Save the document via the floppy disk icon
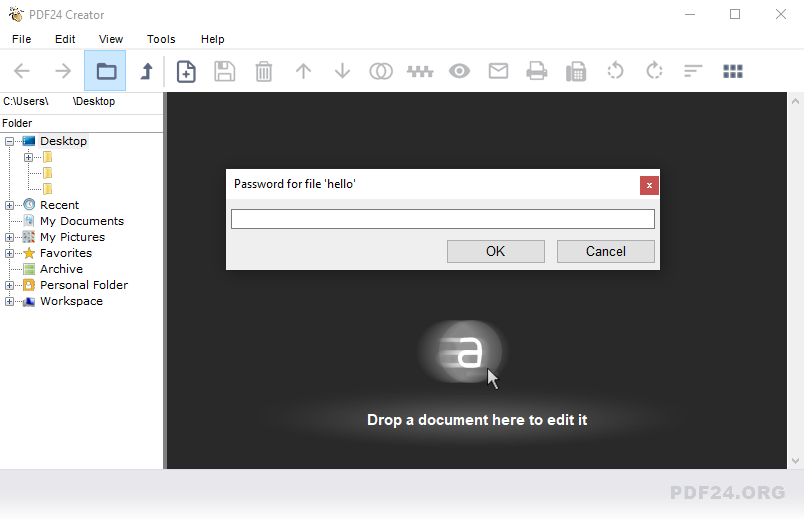The height and width of the screenshot is (519, 804). coord(225,71)
